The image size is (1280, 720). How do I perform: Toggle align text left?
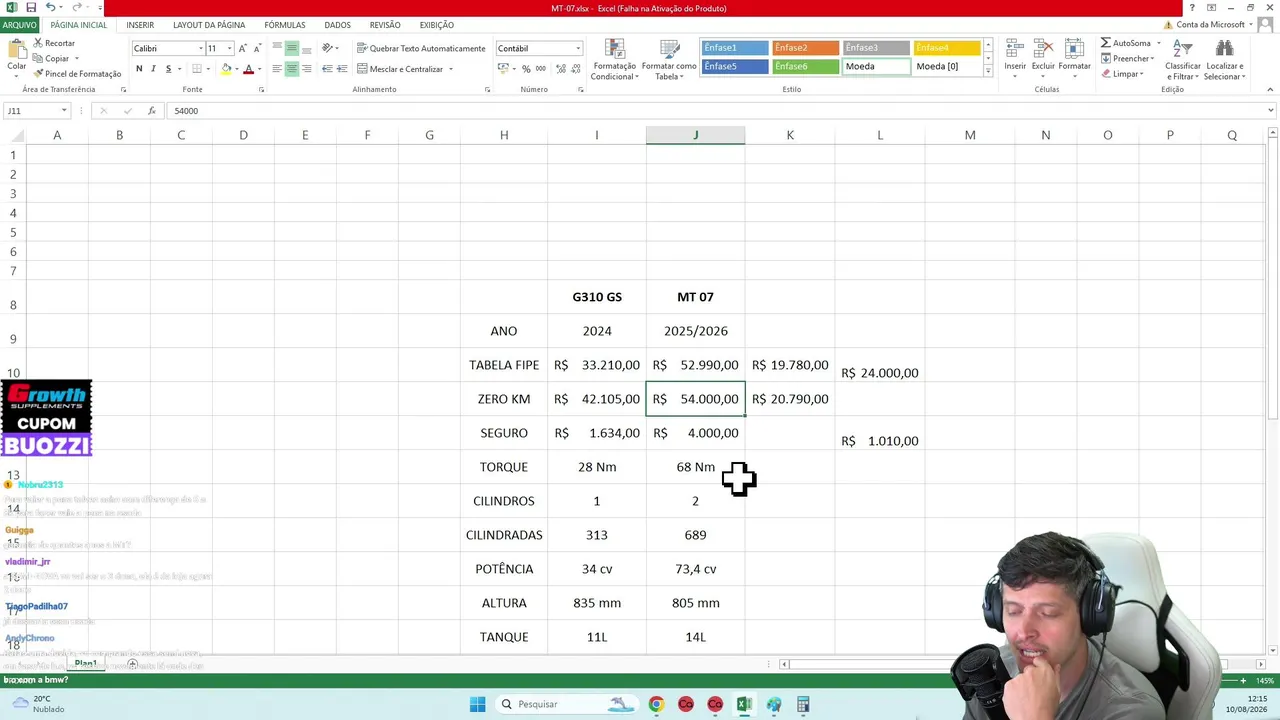tap(277, 69)
